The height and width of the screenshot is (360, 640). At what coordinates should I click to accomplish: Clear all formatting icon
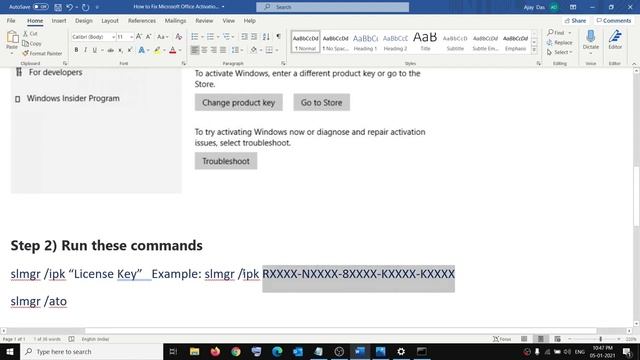click(x=178, y=37)
